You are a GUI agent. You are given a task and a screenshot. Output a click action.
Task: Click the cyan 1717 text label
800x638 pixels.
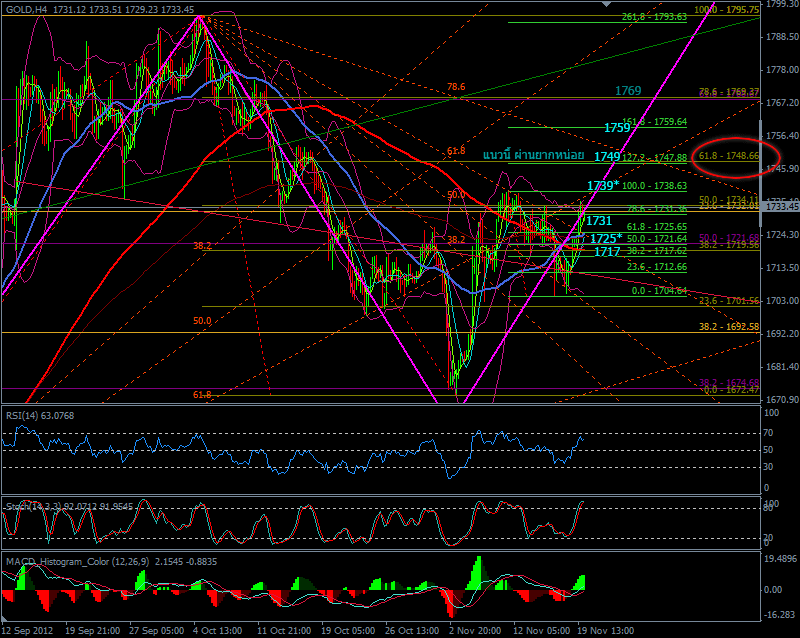click(x=607, y=251)
